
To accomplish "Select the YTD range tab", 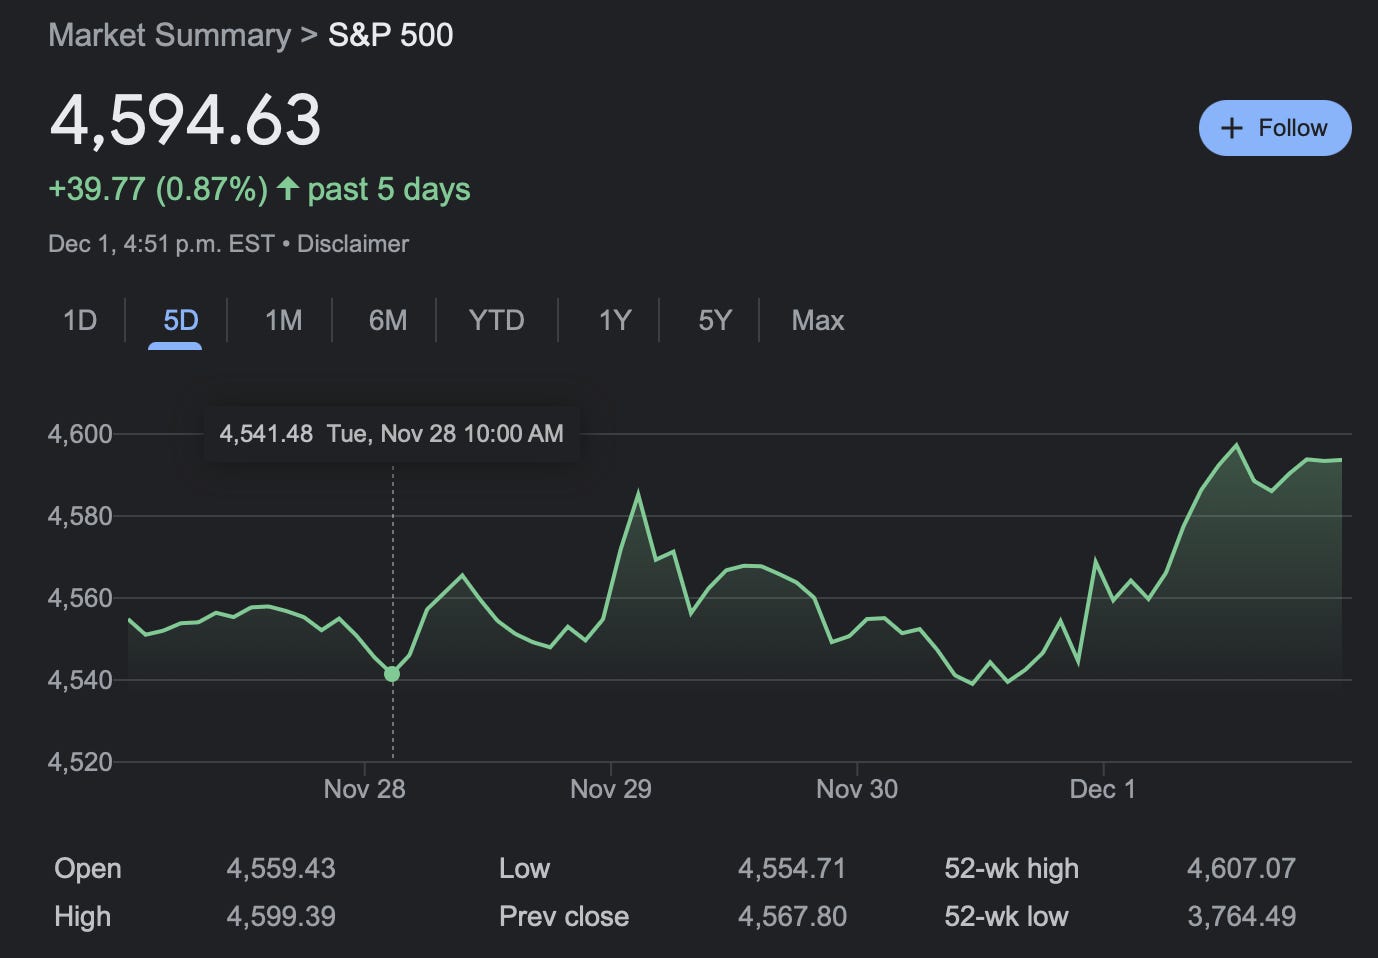I will [496, 320].
